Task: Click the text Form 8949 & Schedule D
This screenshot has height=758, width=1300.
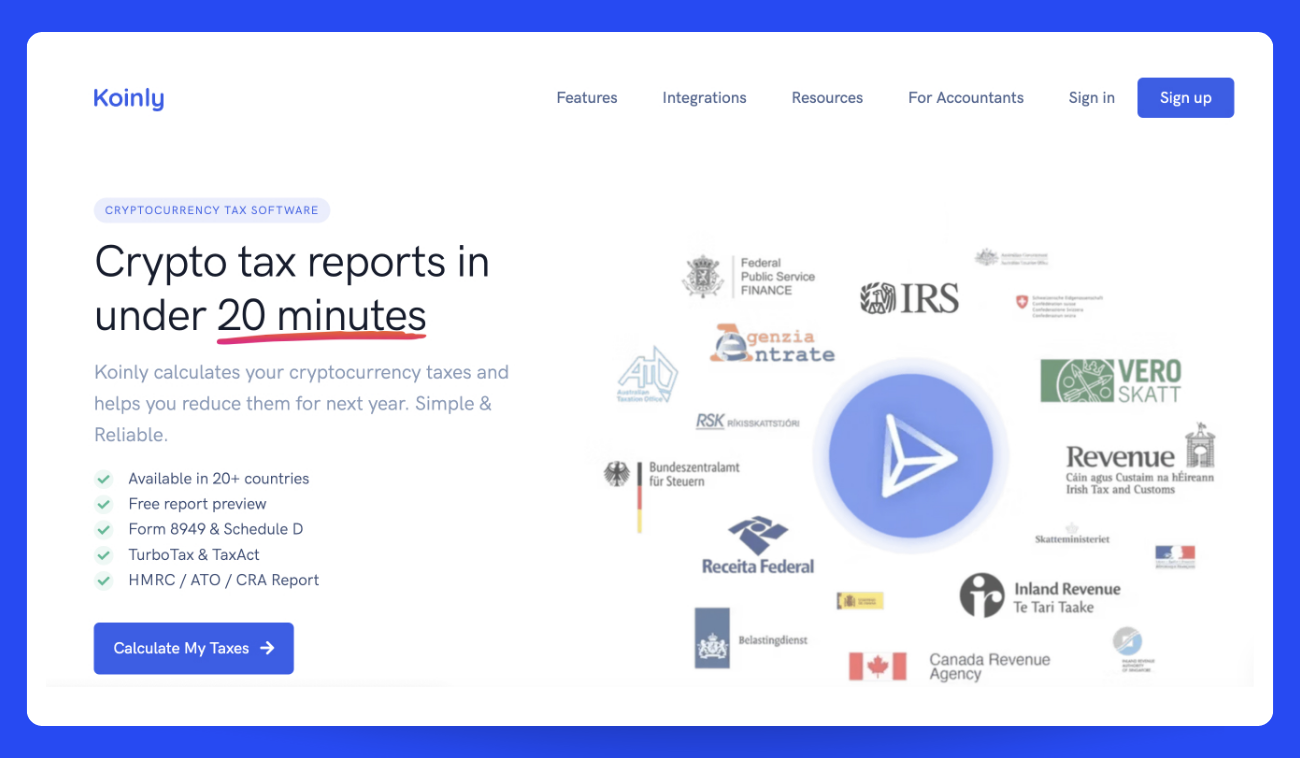Action: coord(216,529)
